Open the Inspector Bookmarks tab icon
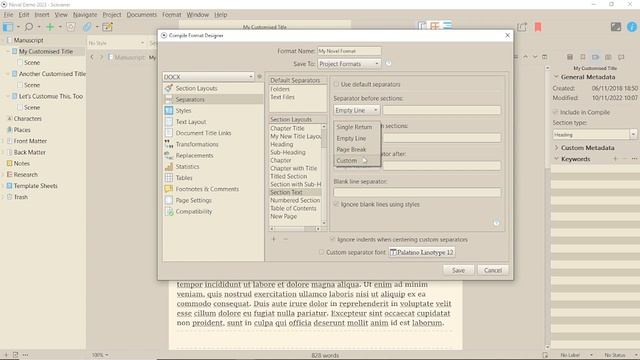 point(582,57)
